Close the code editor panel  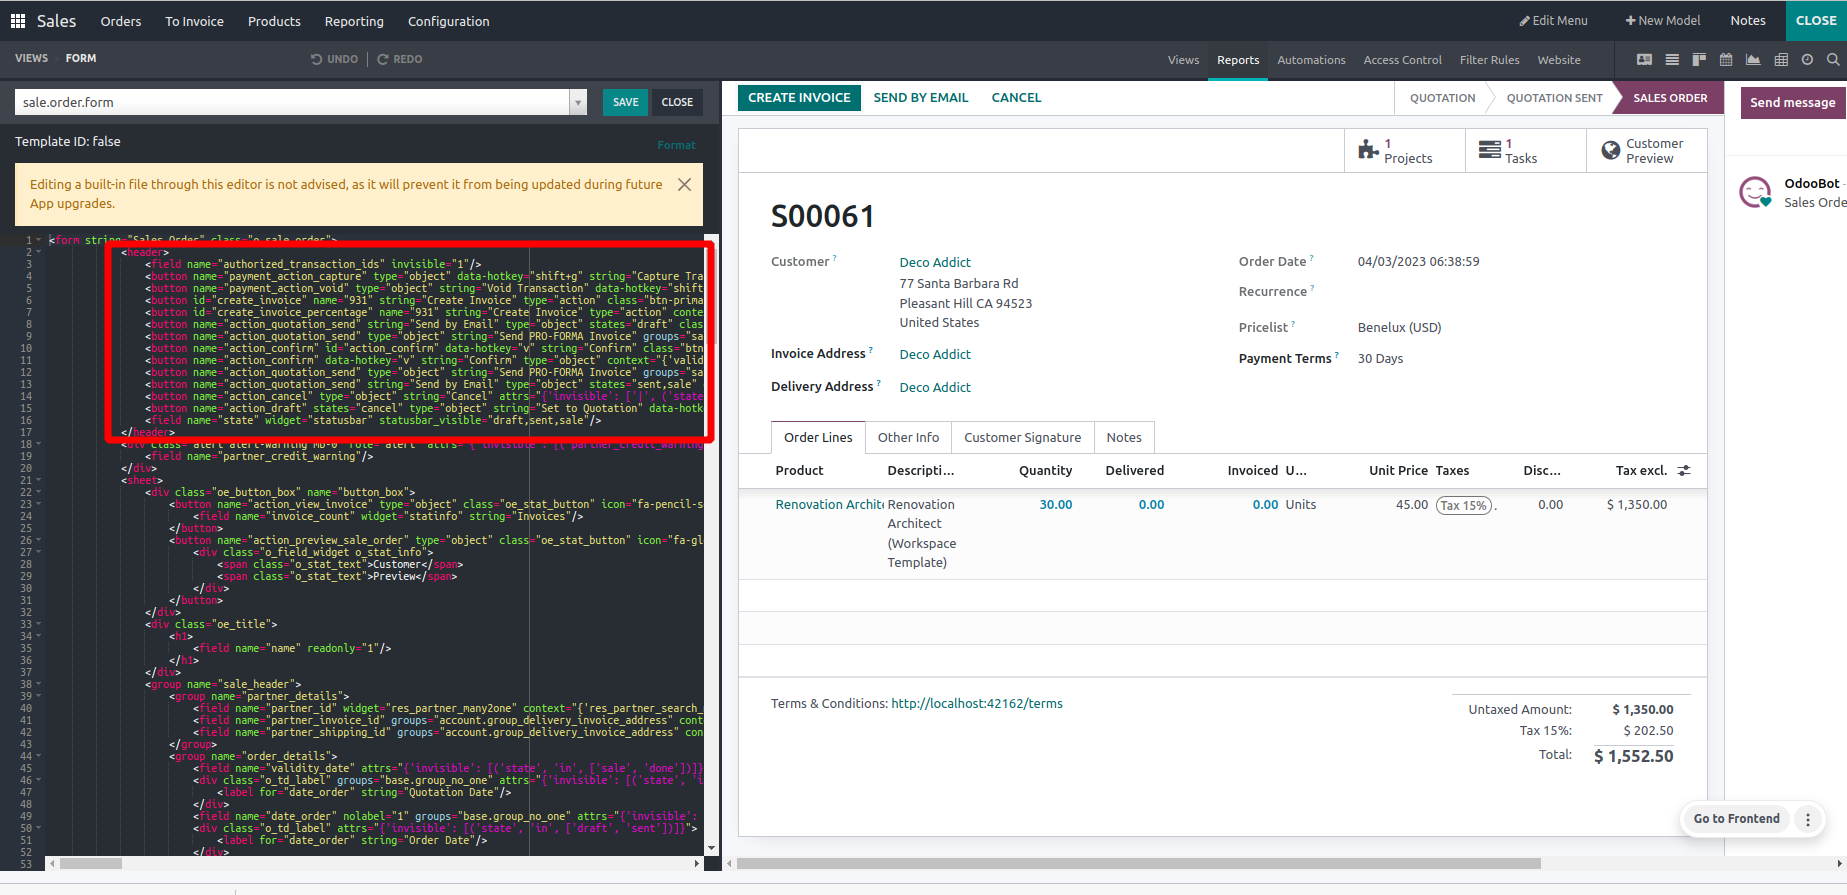pos(677,102)
